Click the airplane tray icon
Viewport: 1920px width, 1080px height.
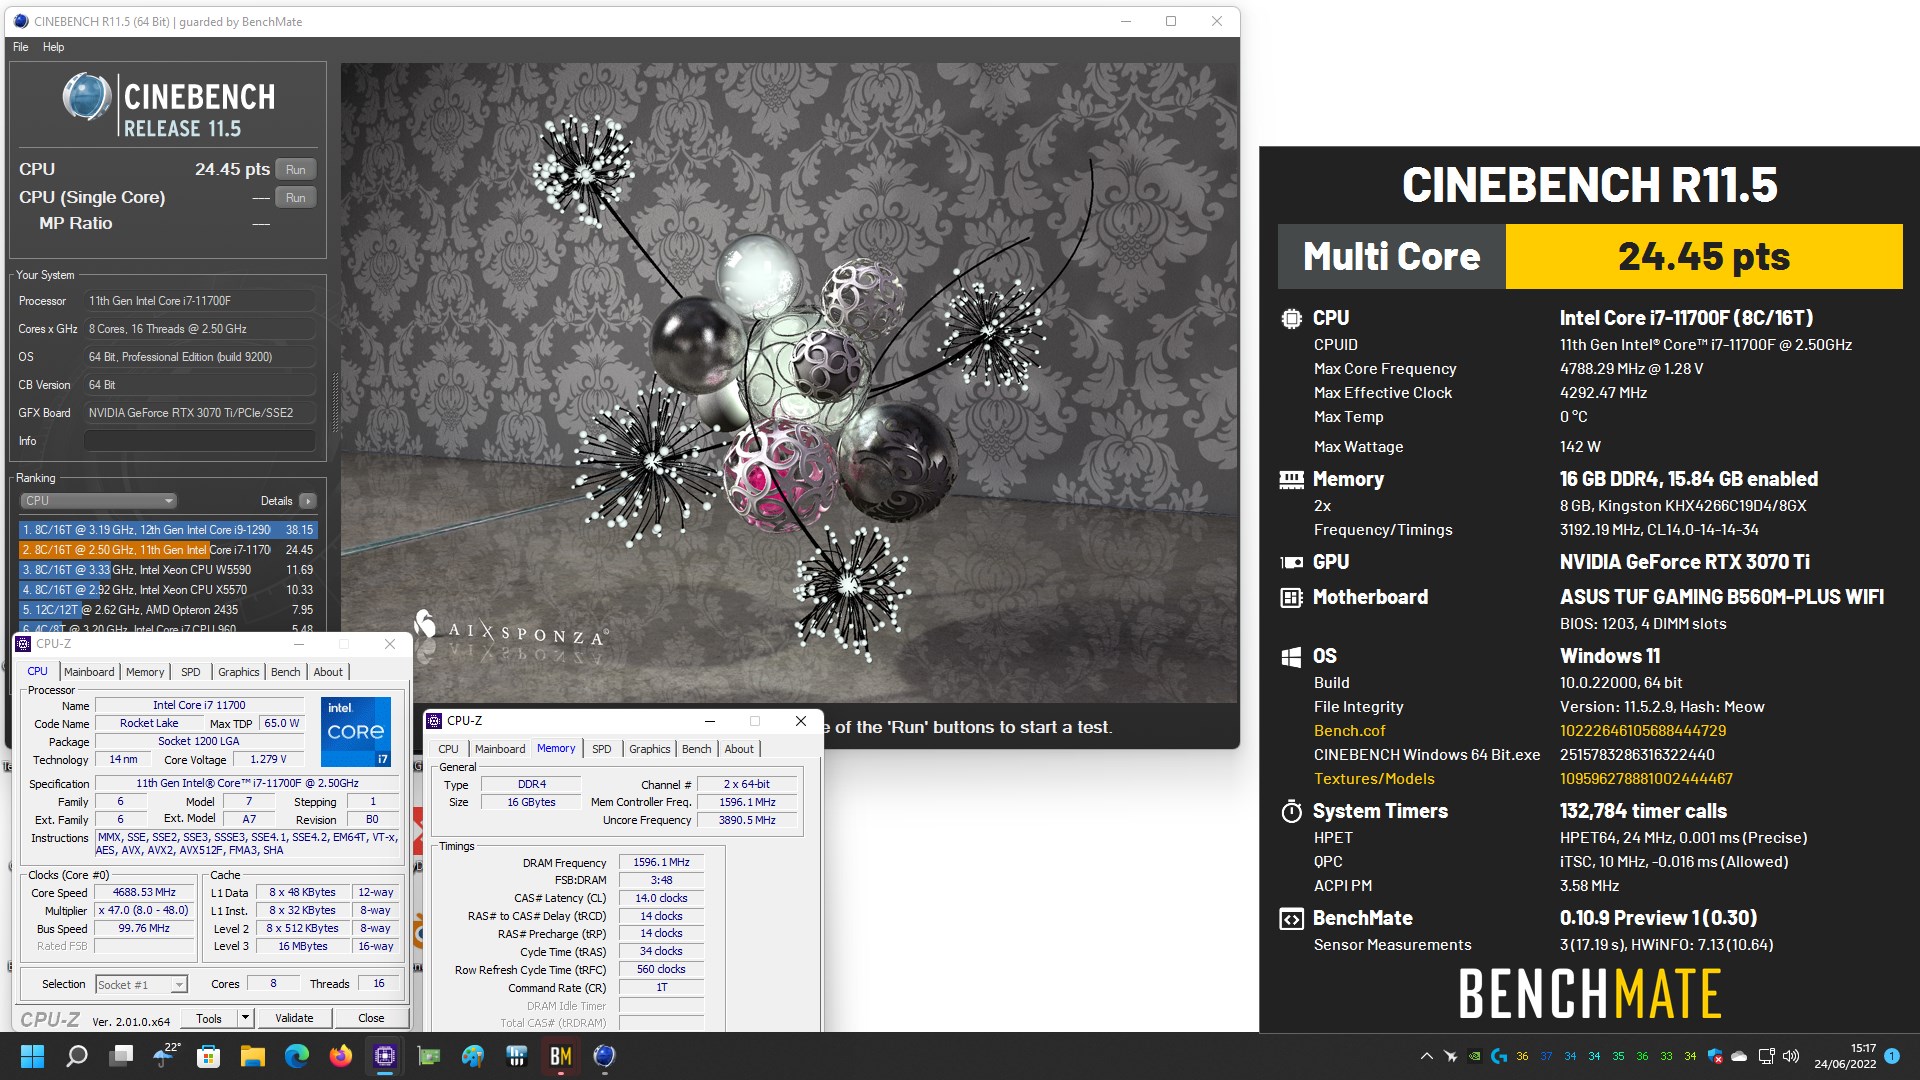pyautogui.click(x=1450, y=1056)
